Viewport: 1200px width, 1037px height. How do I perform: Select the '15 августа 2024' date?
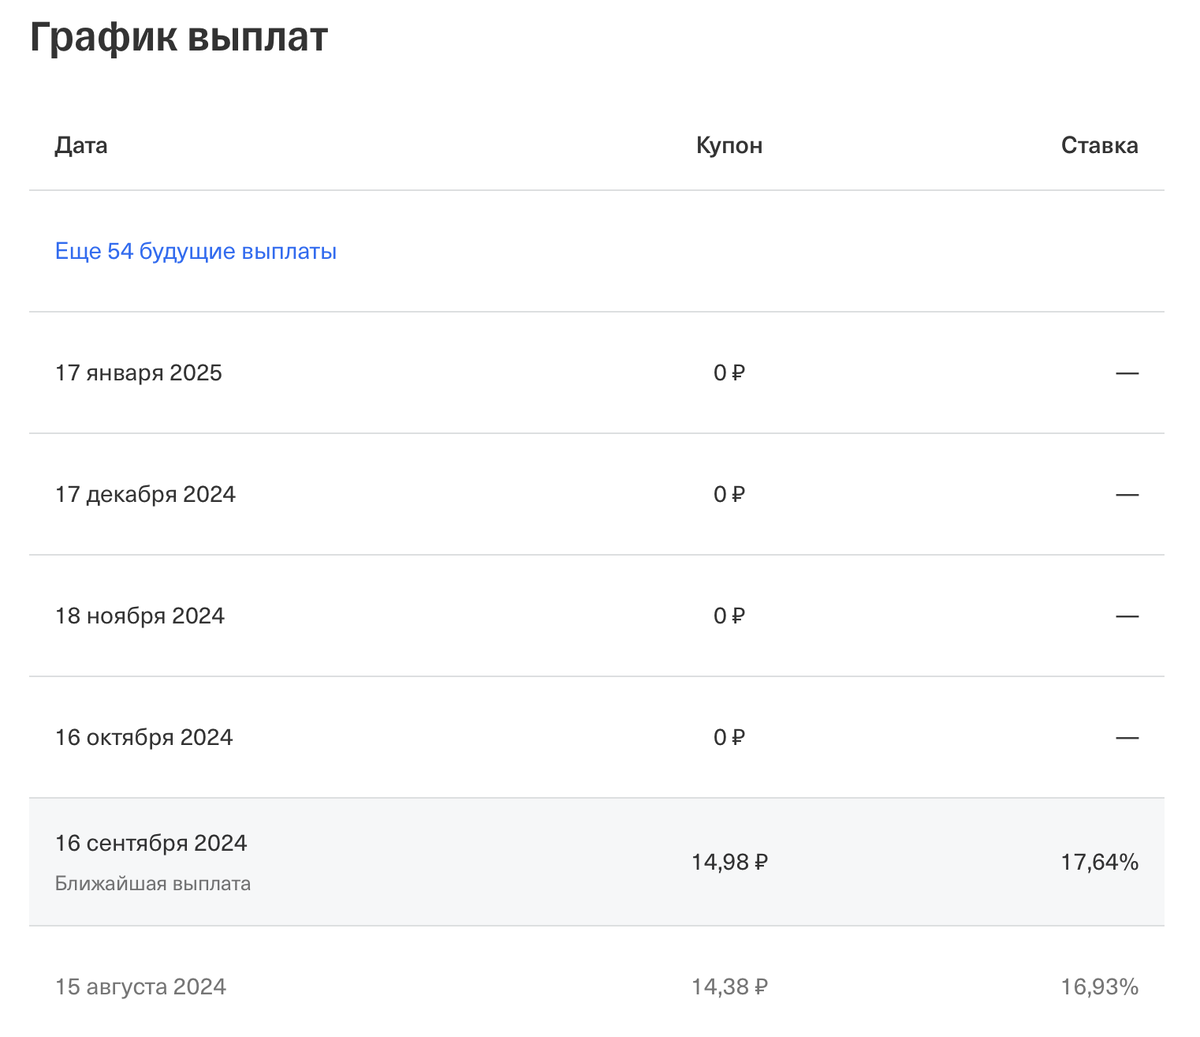click(141, 987)
